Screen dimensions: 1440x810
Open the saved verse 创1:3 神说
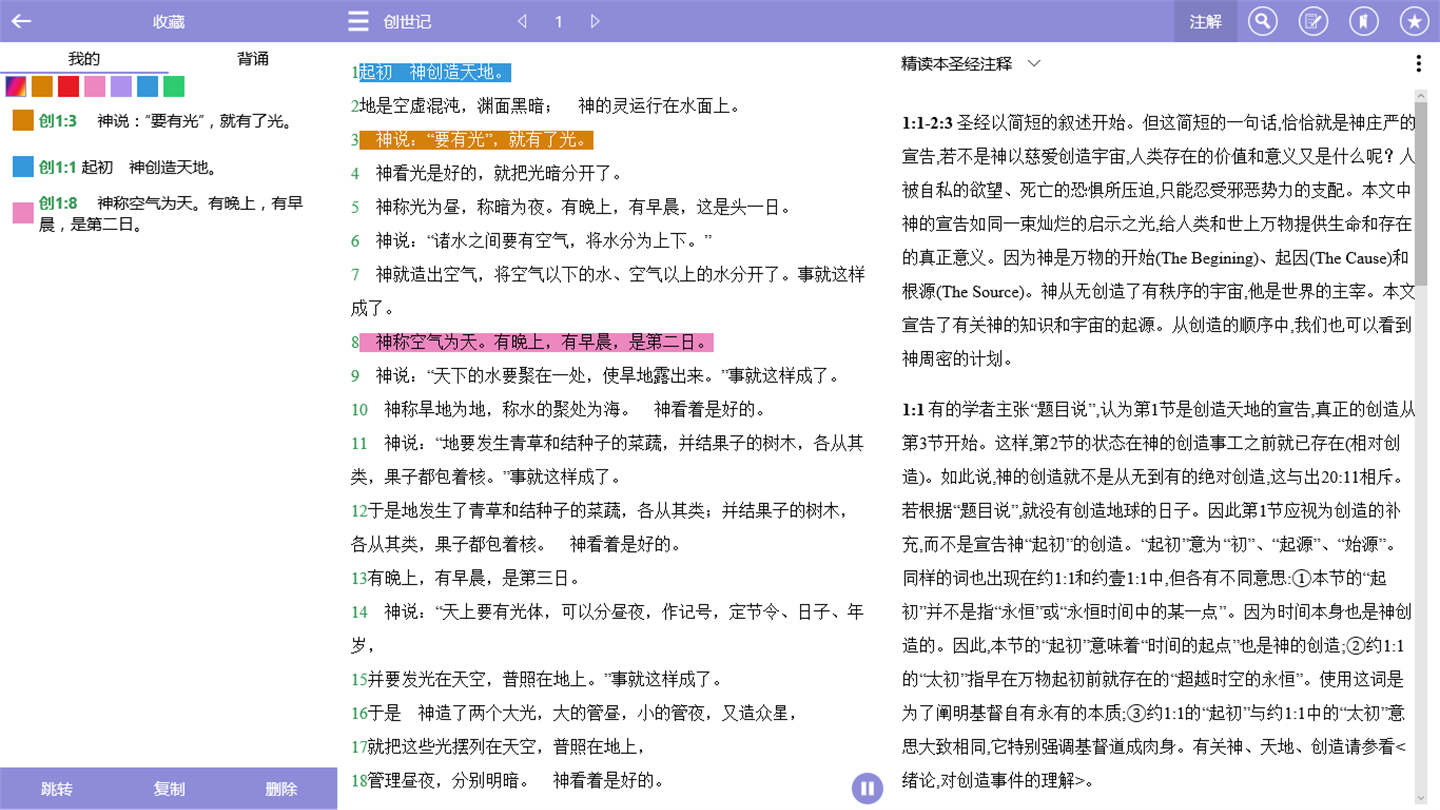[x=166, y=121]
